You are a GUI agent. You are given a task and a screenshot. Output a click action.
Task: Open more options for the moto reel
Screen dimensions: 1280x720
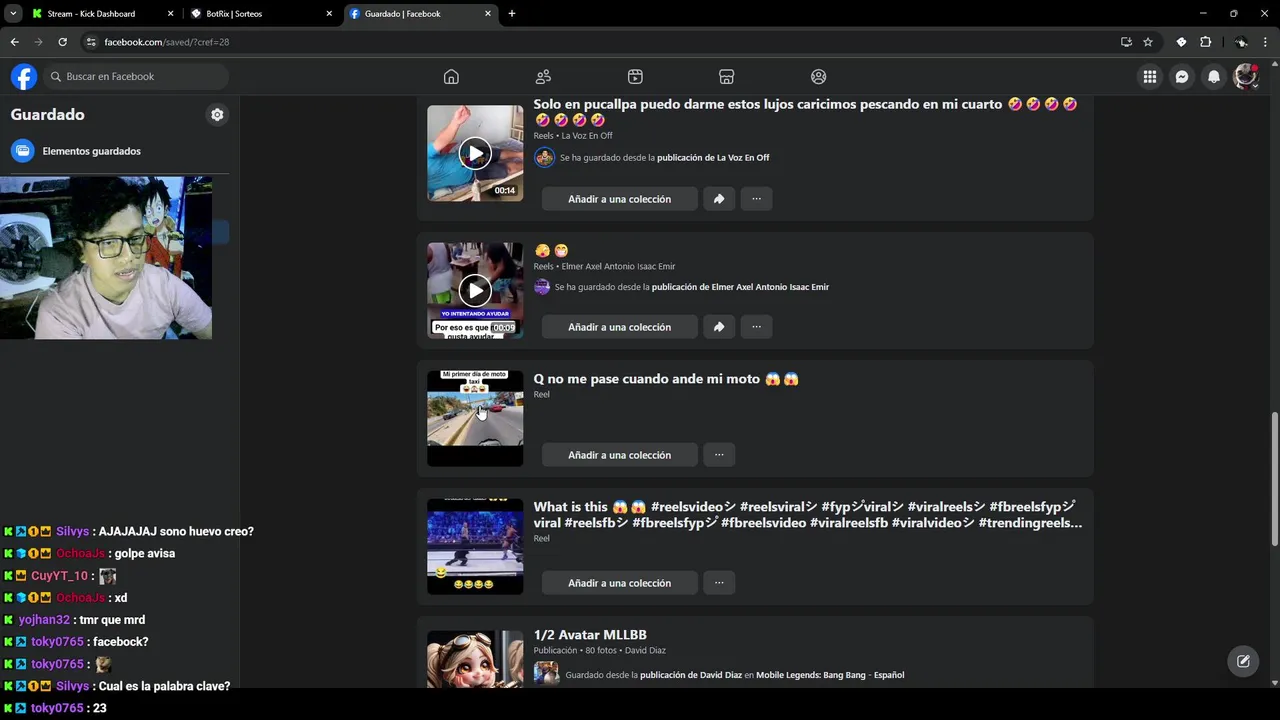pos(719,455)
